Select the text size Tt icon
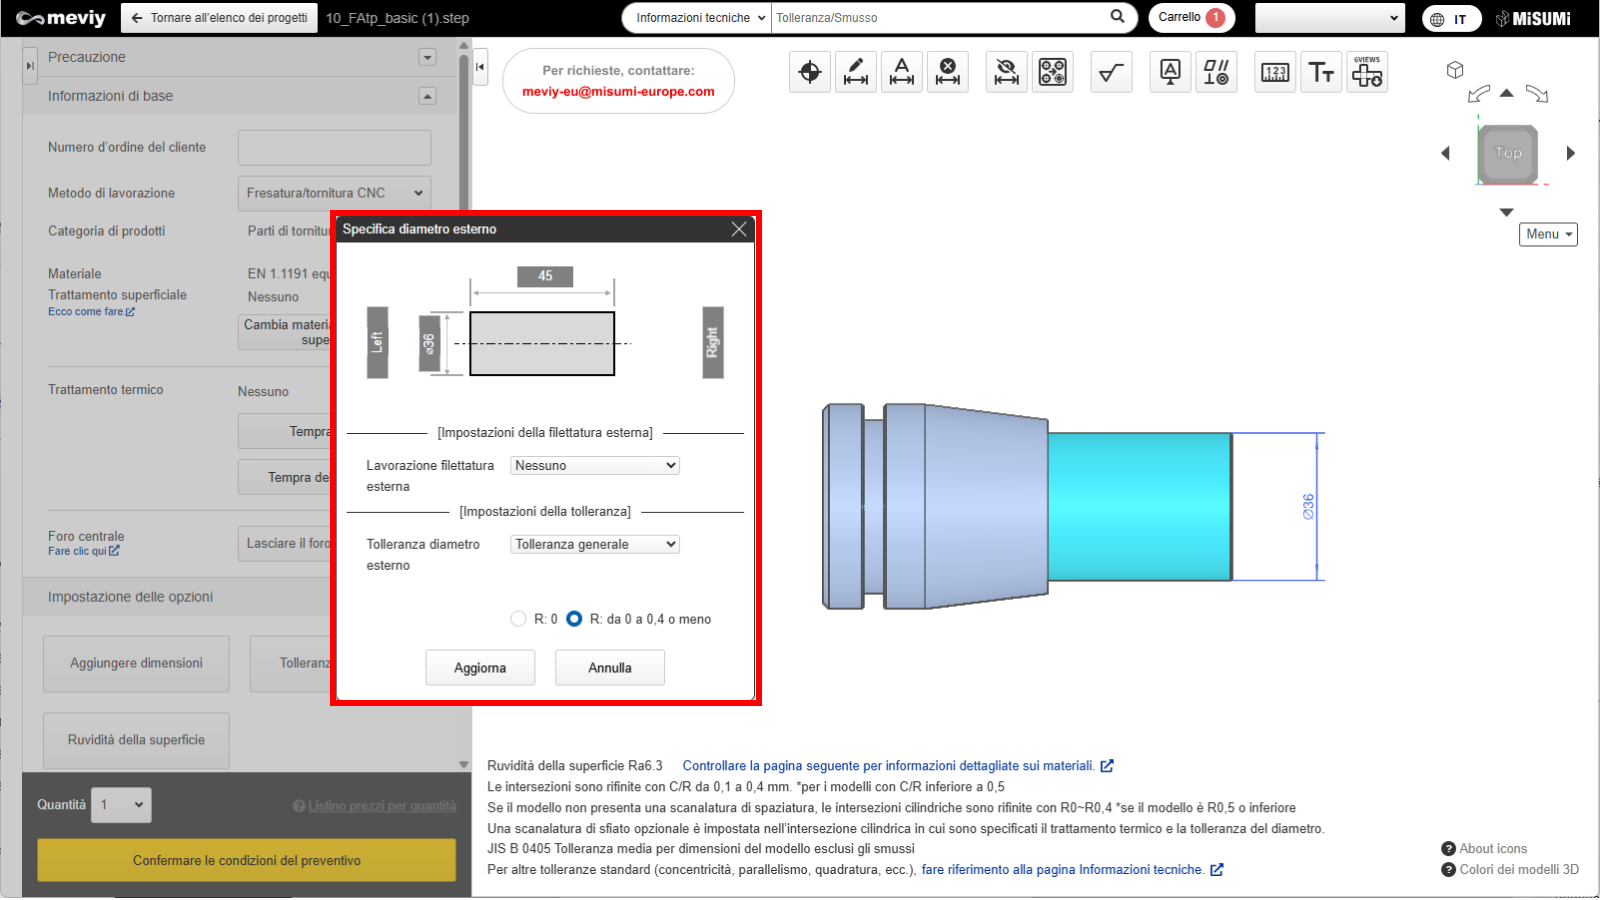The width and height of the screenshot is (1600, 900). [1321, 72]
